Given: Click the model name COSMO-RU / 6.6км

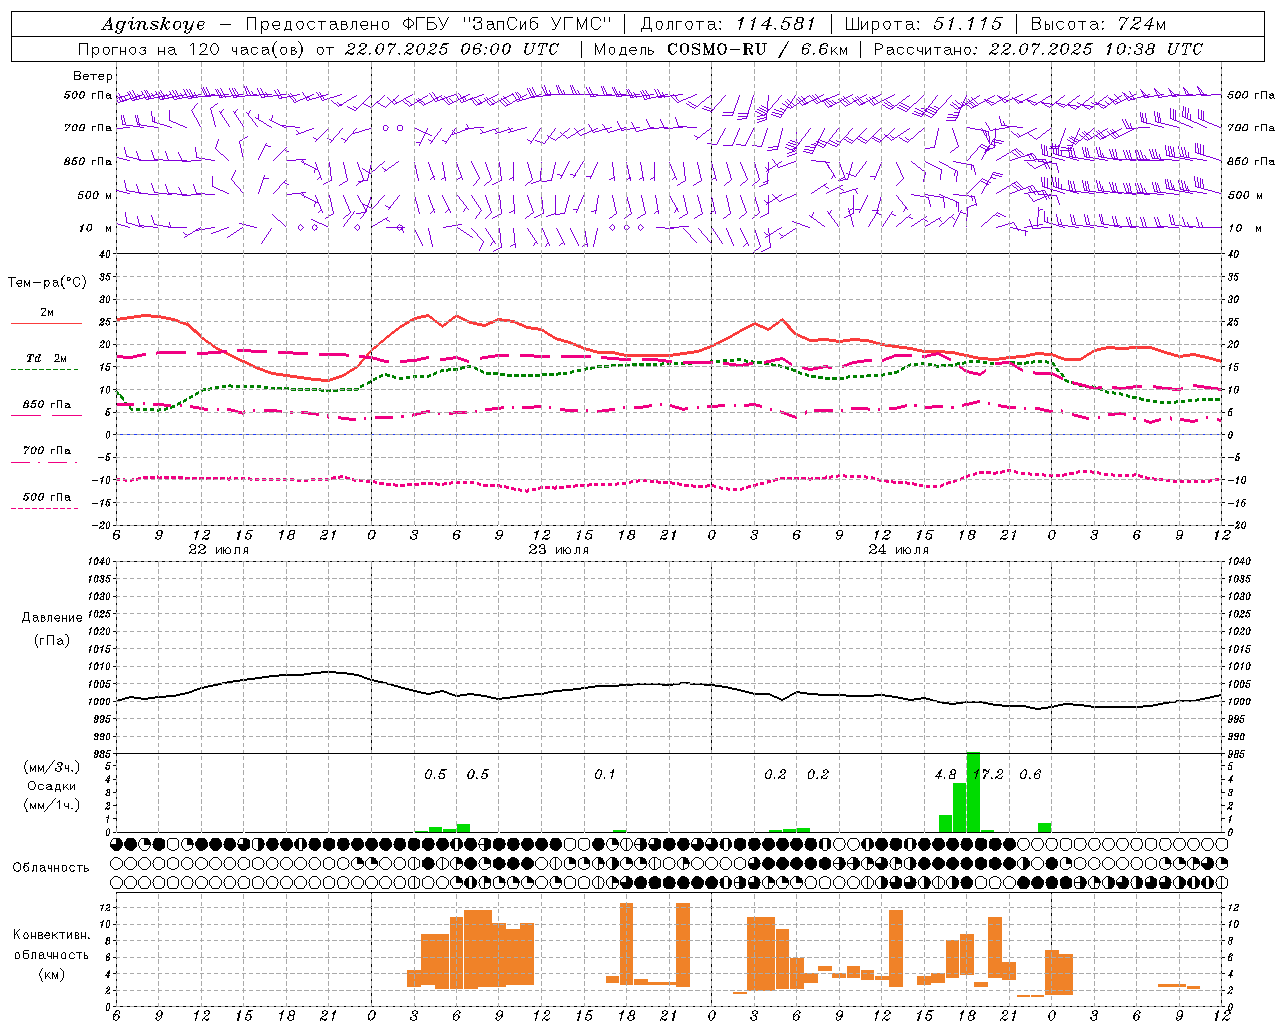Looking at the screenshot, I should pos(758,49).
